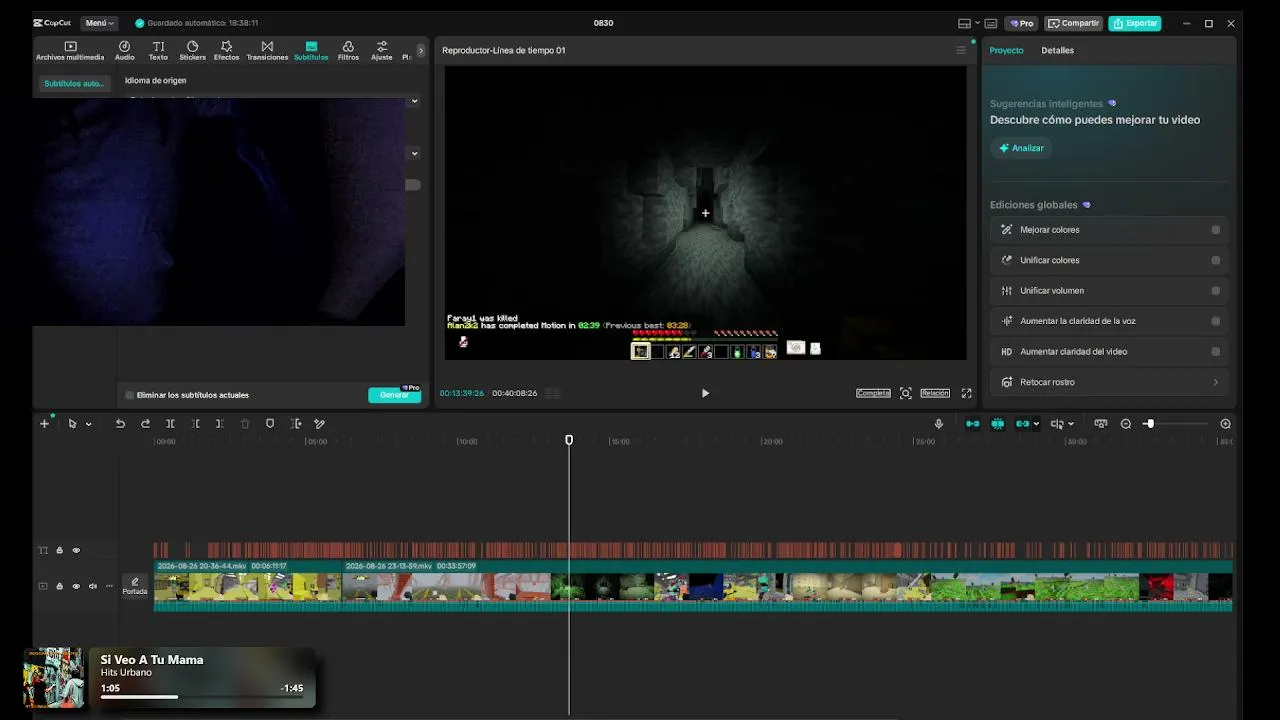Expand pointer tool mode dropdown arrow
Image resolution: width=1280 pixels, height=720 pixels.
tap(88, 424)
